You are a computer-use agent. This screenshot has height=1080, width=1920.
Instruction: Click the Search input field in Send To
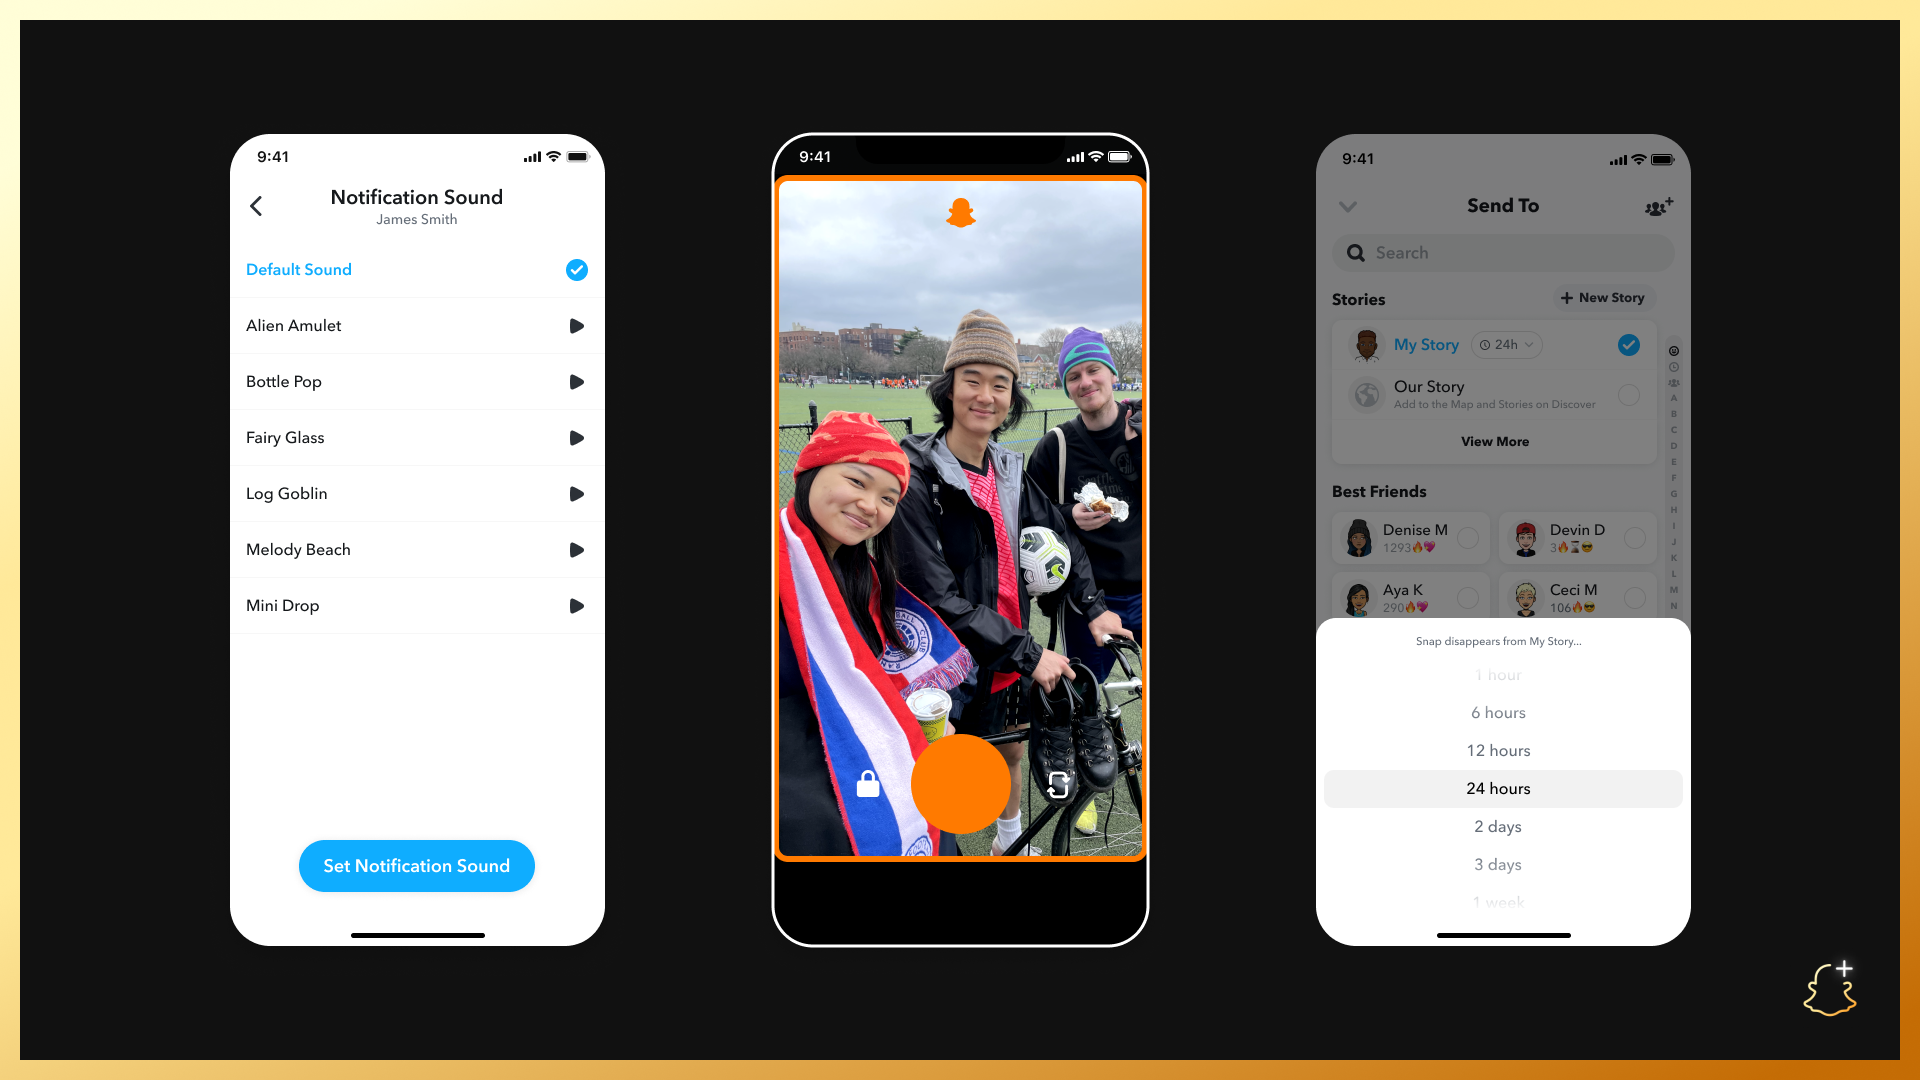click(x=1503, y=252)
